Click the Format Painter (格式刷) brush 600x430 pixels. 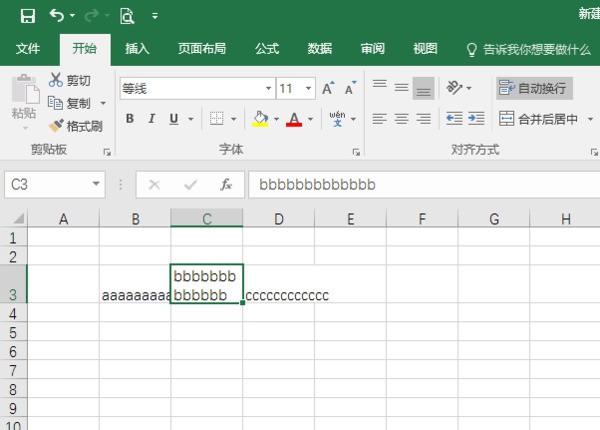(57, 126)
